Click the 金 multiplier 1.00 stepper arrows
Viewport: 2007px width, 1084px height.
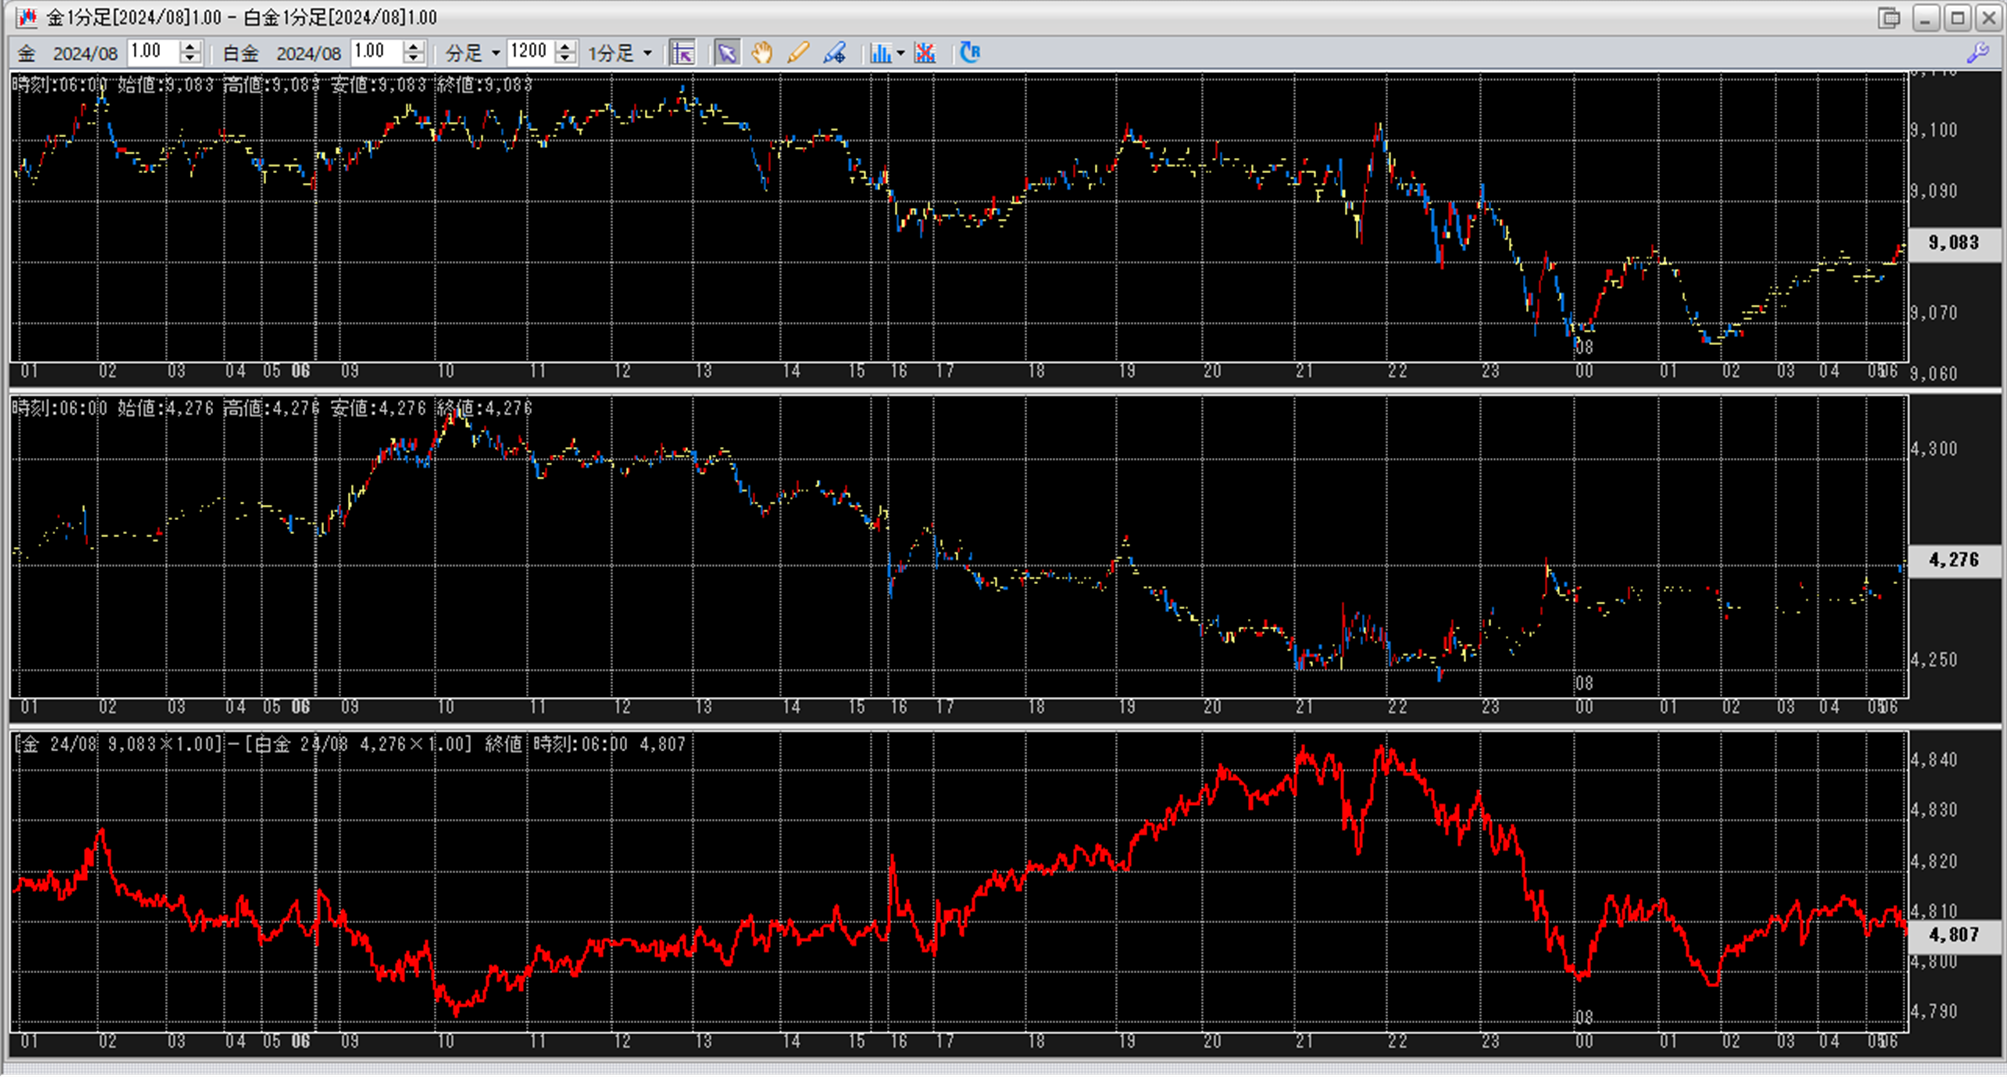click(x=190, y=53)
